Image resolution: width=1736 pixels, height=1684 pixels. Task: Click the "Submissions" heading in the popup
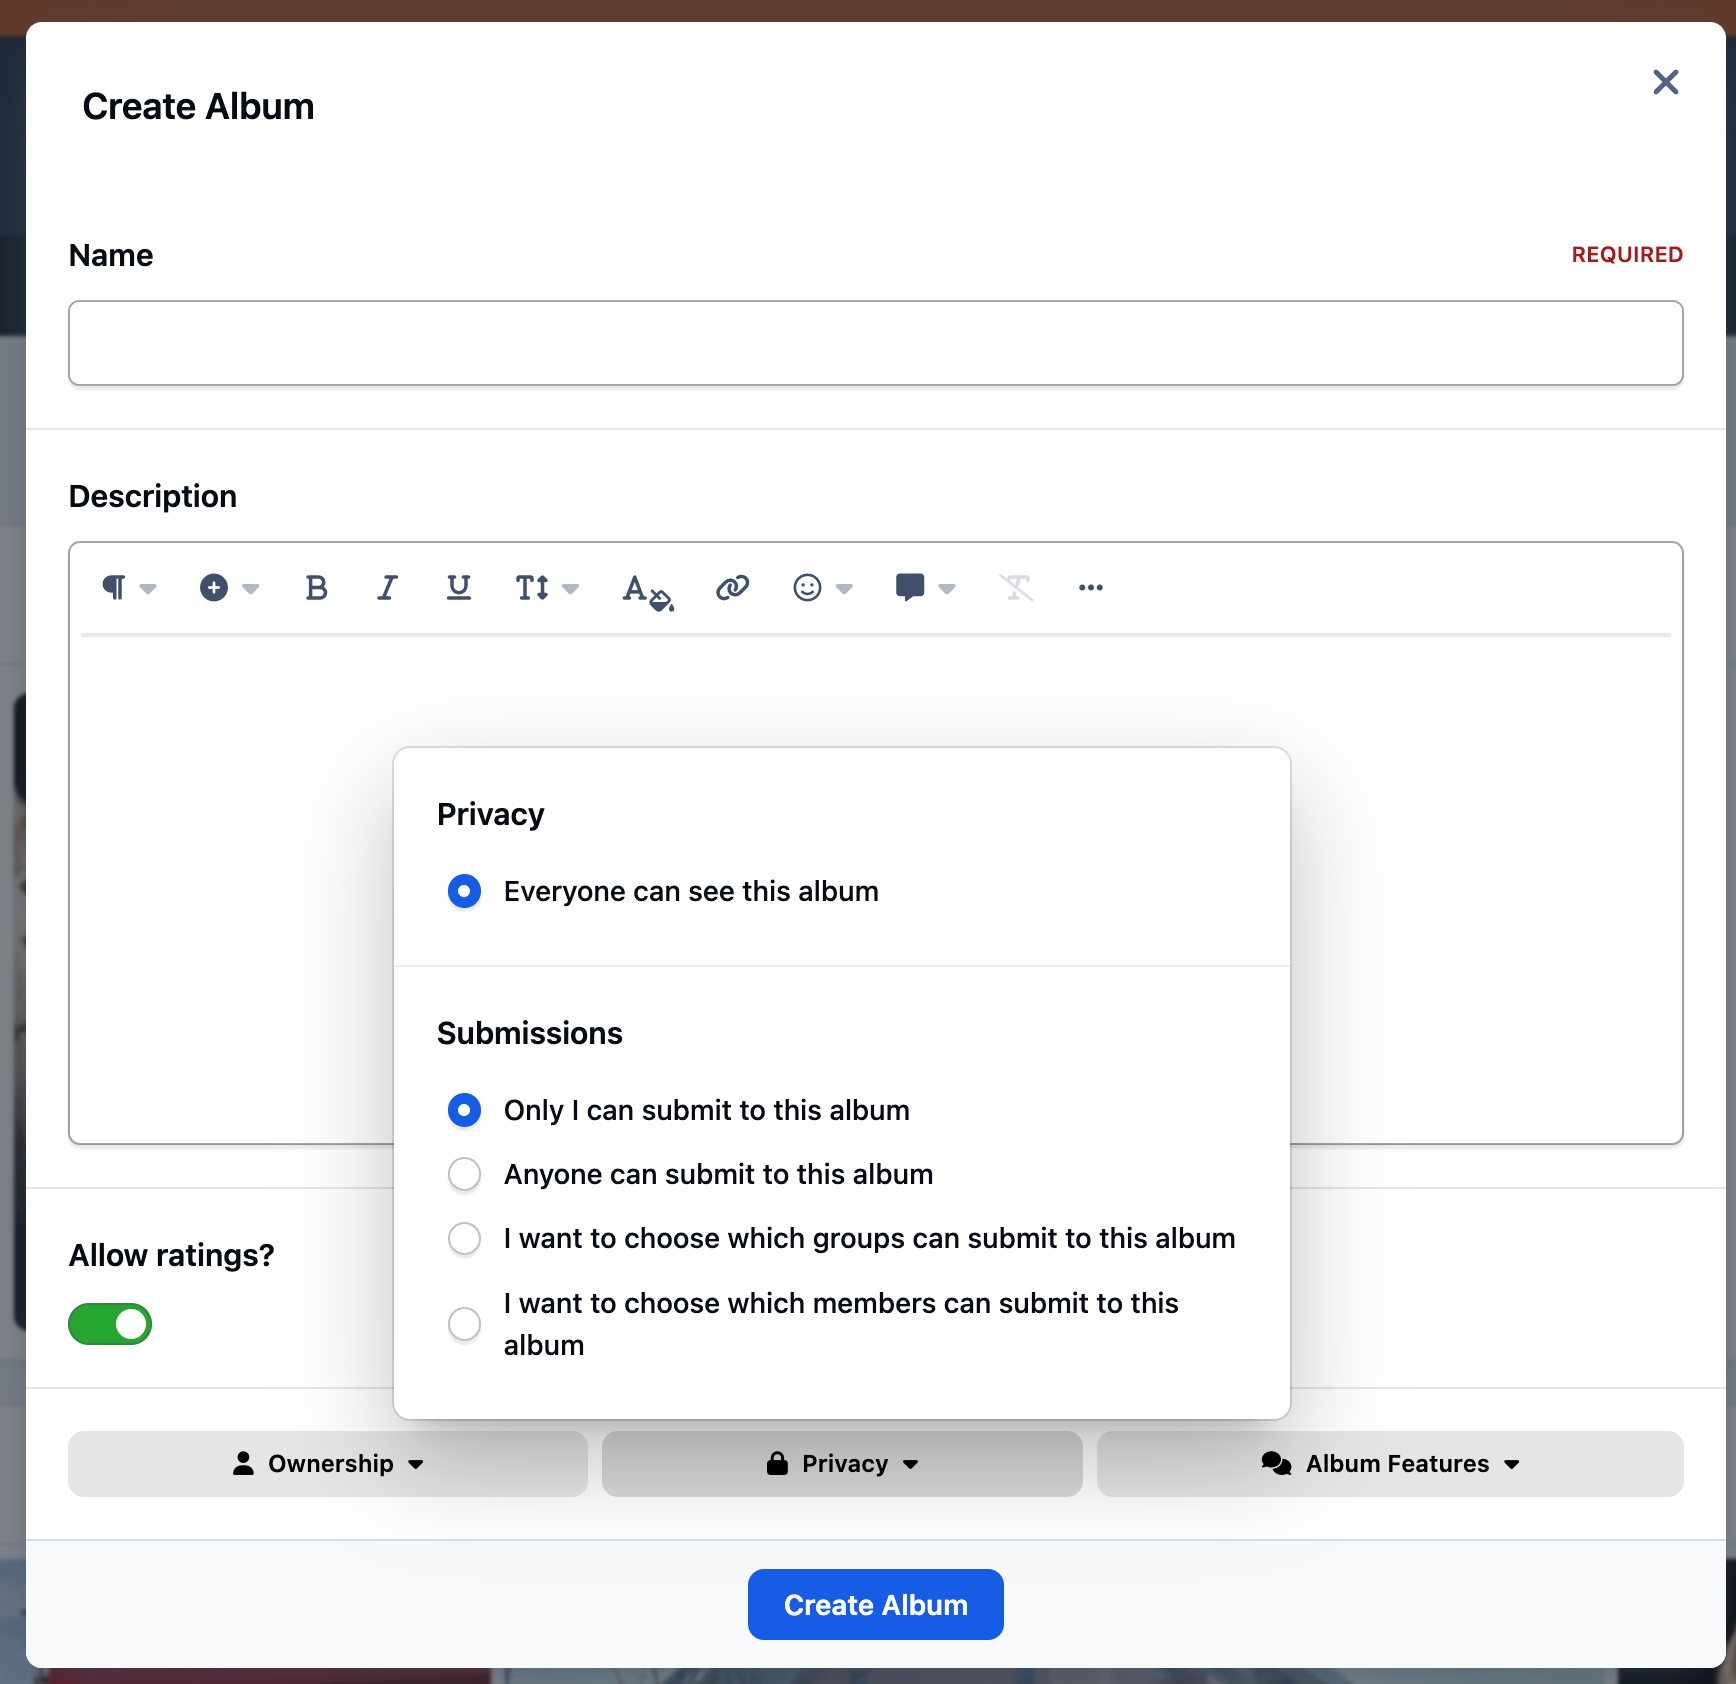point(530,1033)
